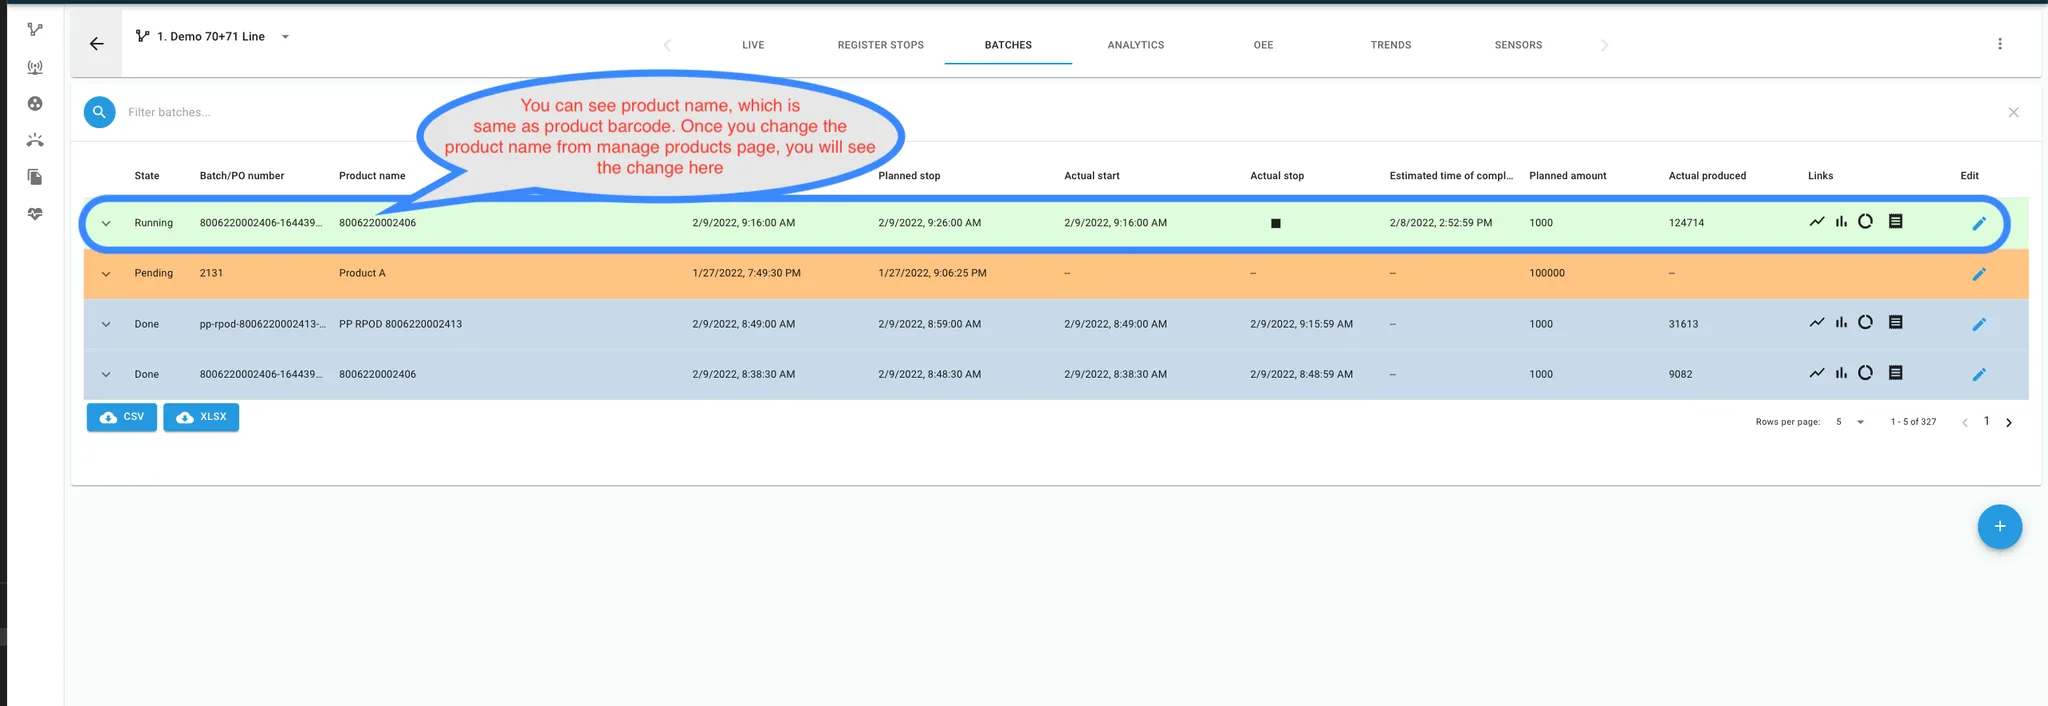Open trend line link for PP RPOD batch

[x=1816, y=323]
